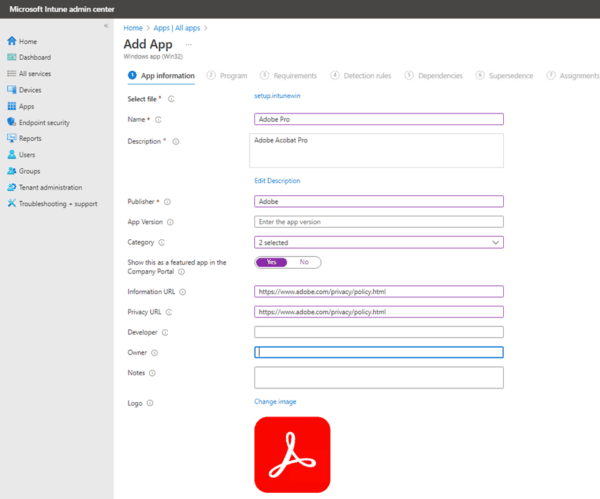This screenshot has height=499, width=600.
Task: Select the App information tab
Action: [161, 76]
